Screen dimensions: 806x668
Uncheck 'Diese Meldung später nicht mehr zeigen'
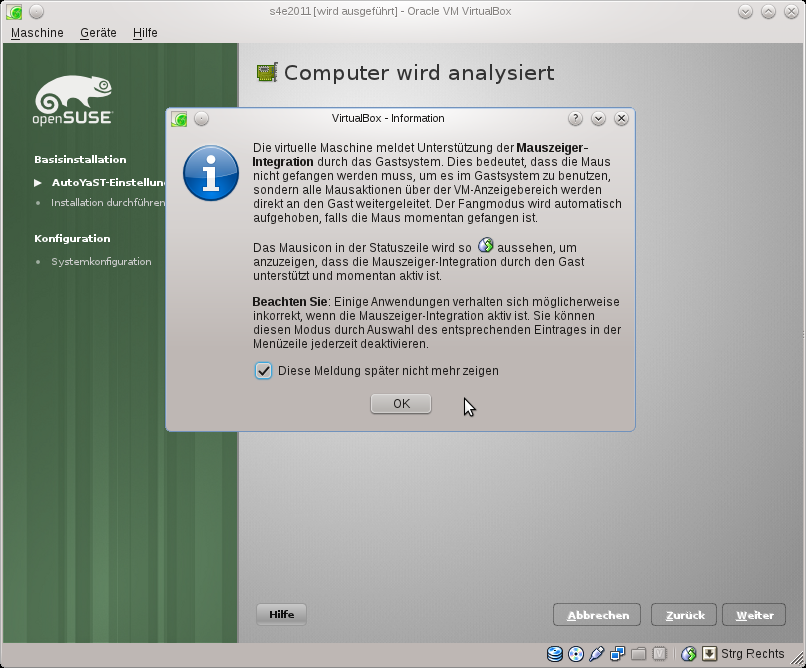coord(263,370)
